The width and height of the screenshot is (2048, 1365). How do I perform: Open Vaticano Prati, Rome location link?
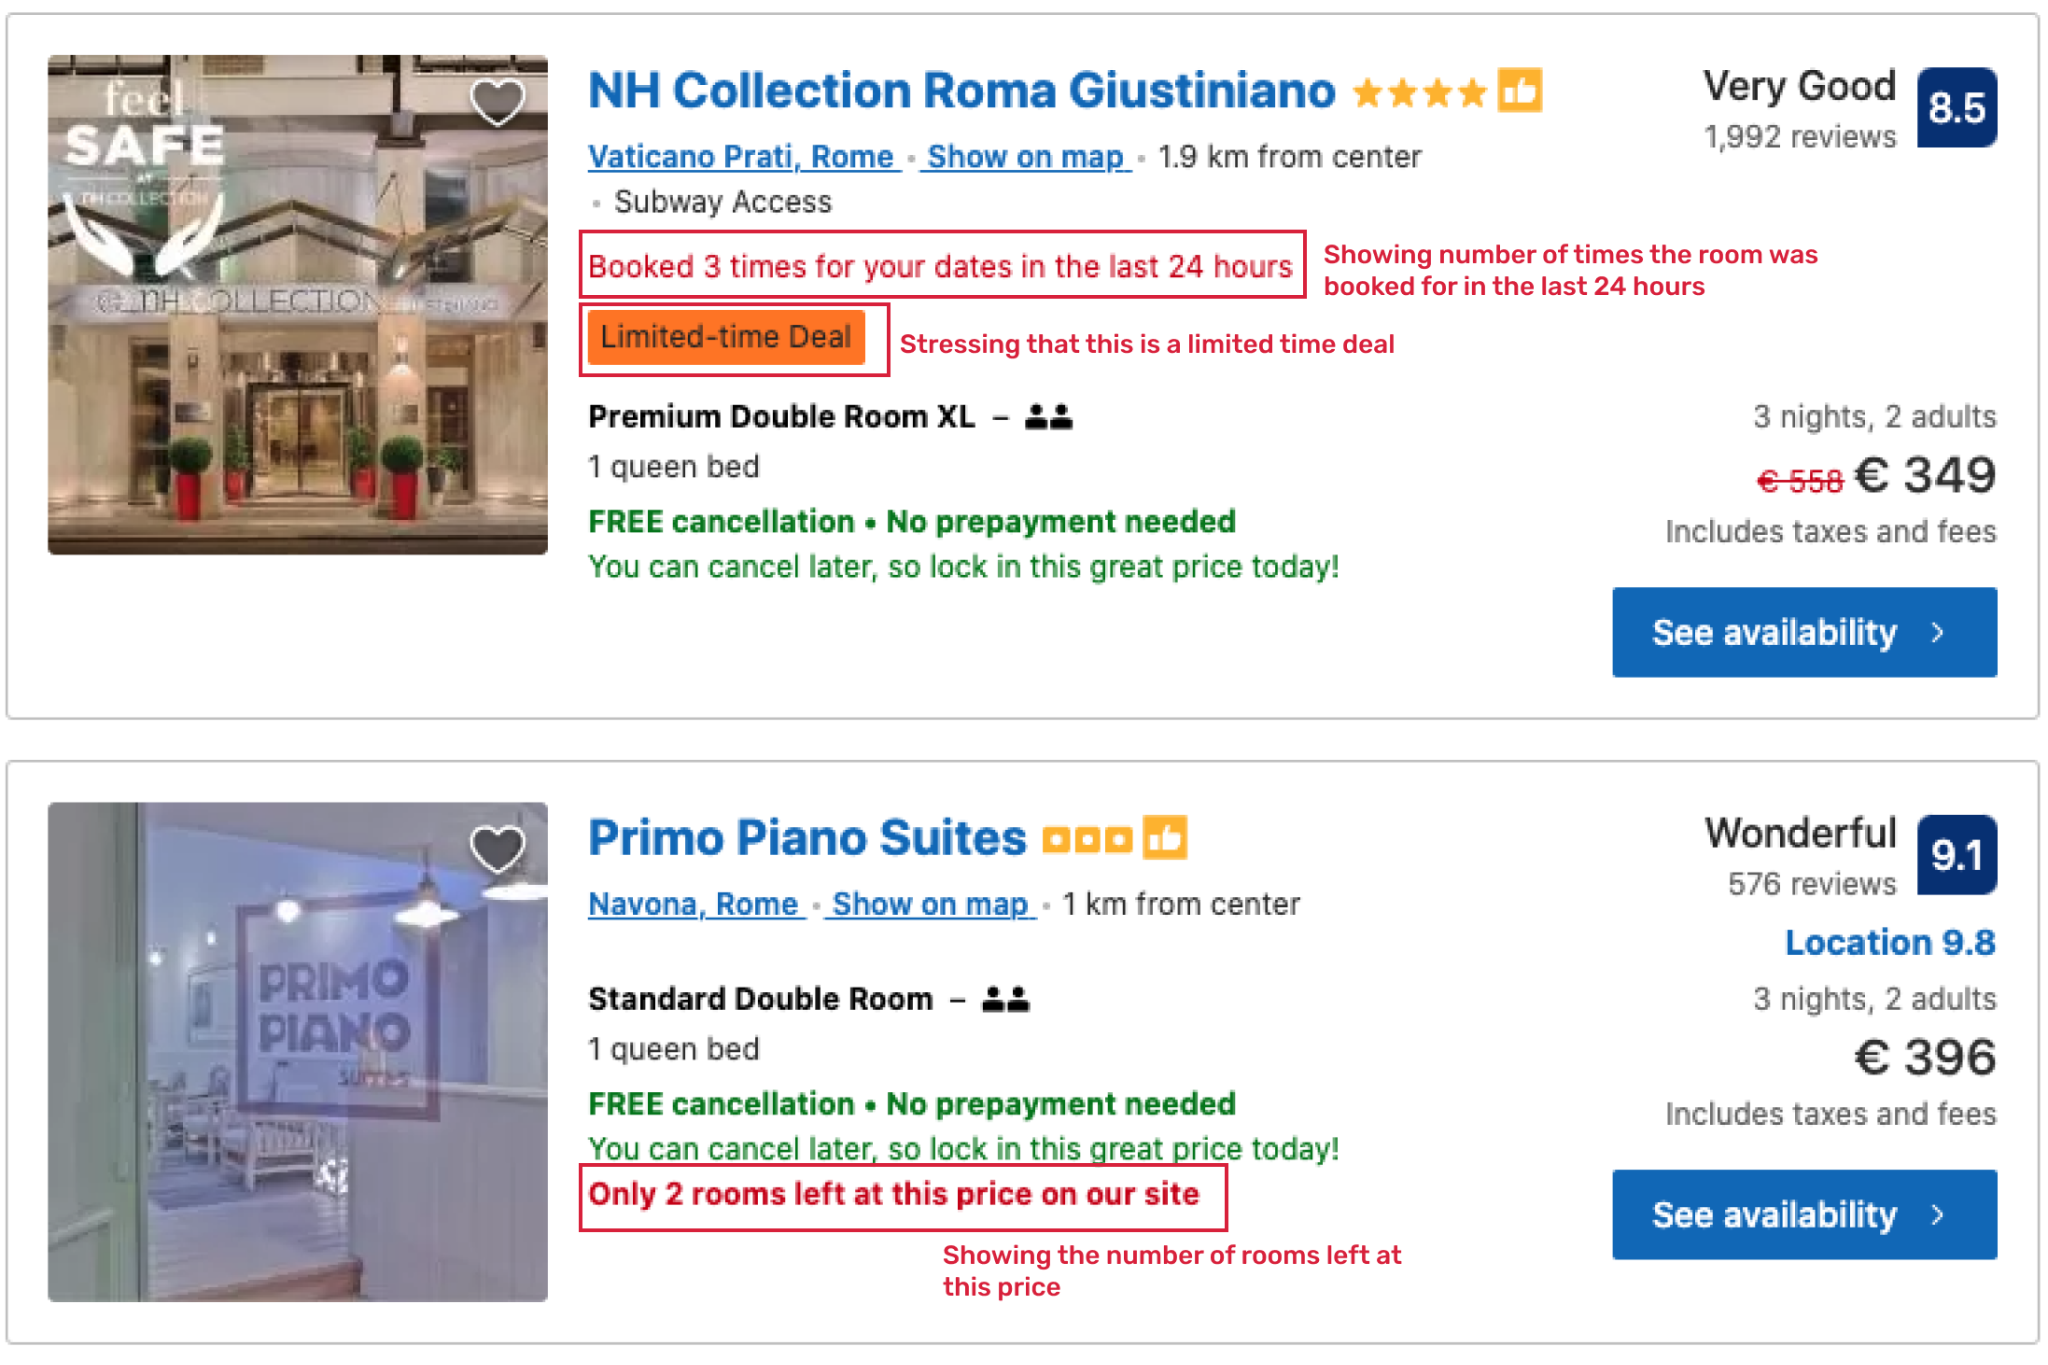click(x=741, y=156)
